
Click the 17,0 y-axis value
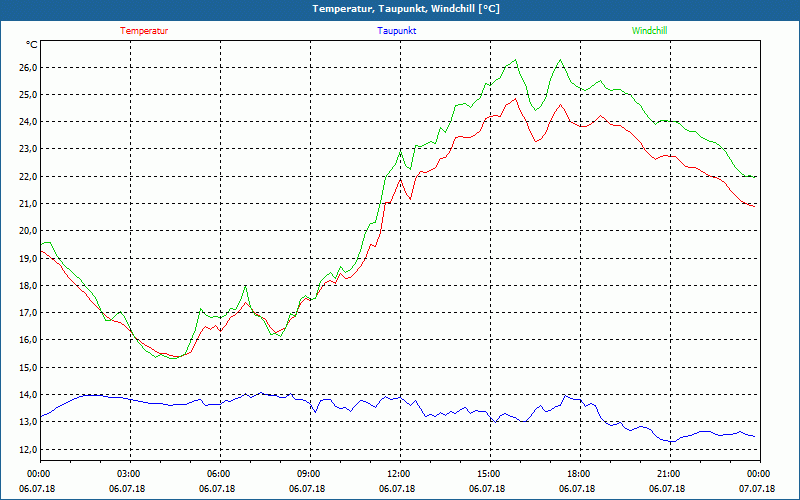click(x=28, y=313)
